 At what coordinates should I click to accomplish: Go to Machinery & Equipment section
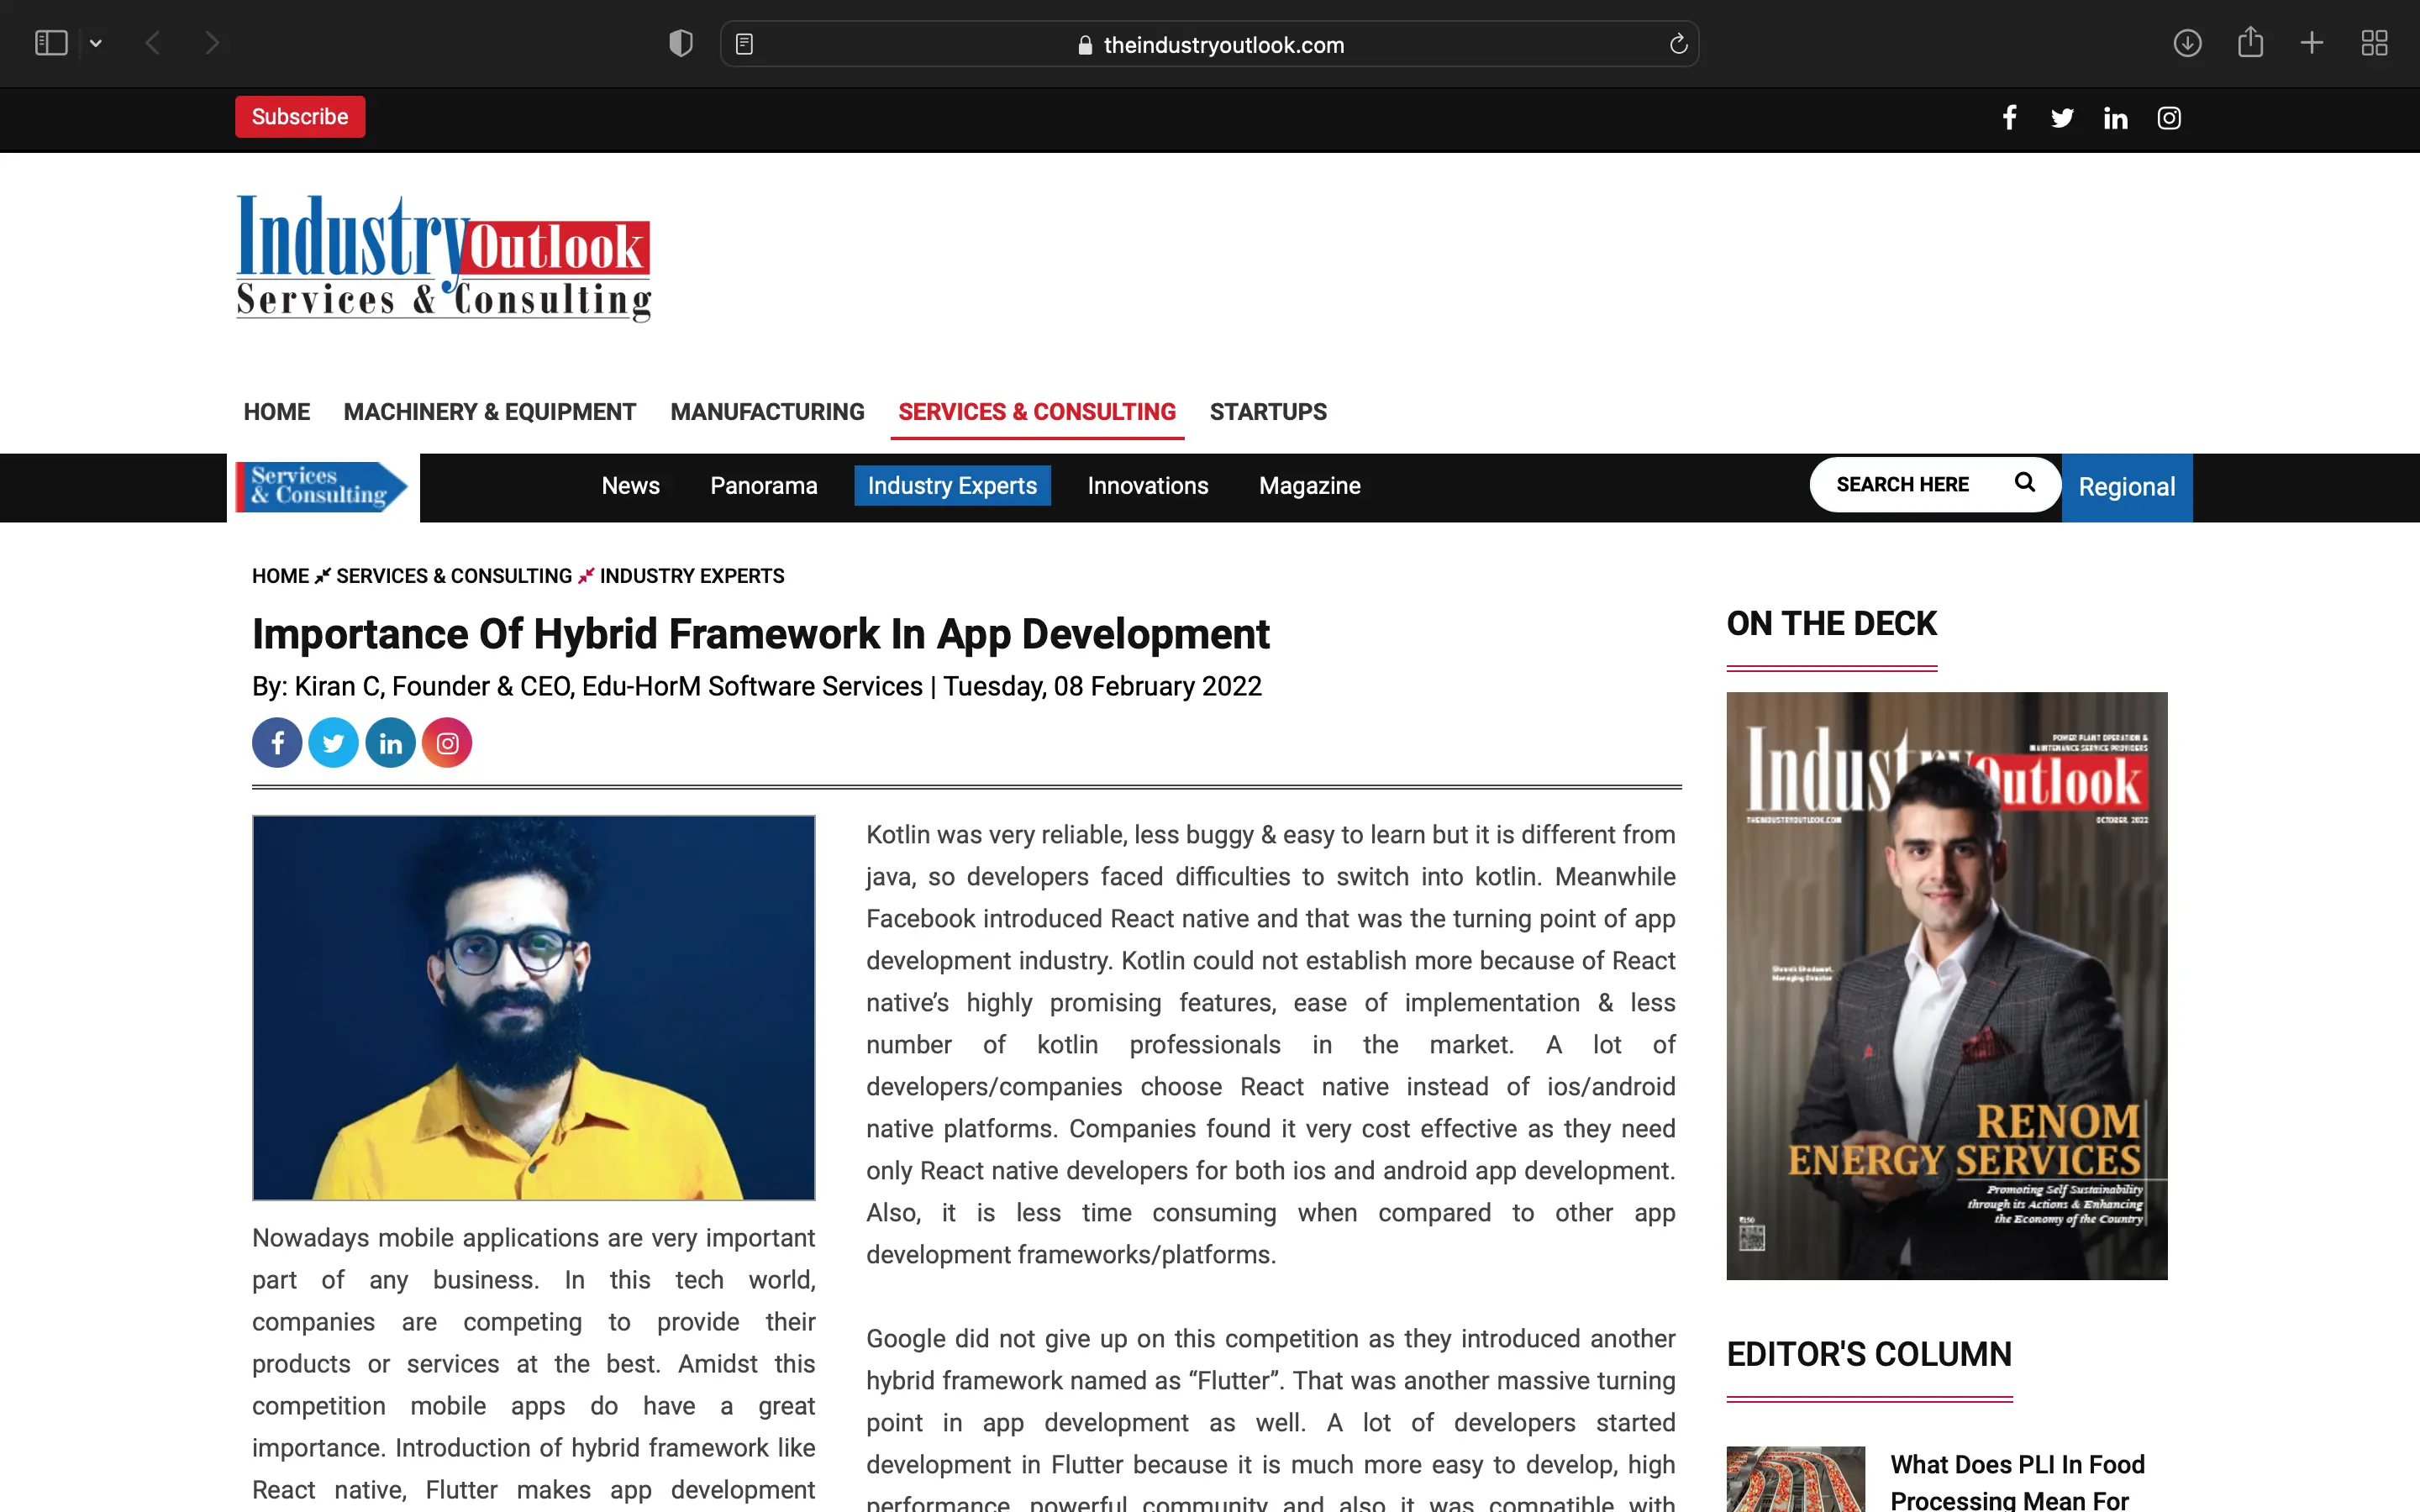click(x=489, y=412)
